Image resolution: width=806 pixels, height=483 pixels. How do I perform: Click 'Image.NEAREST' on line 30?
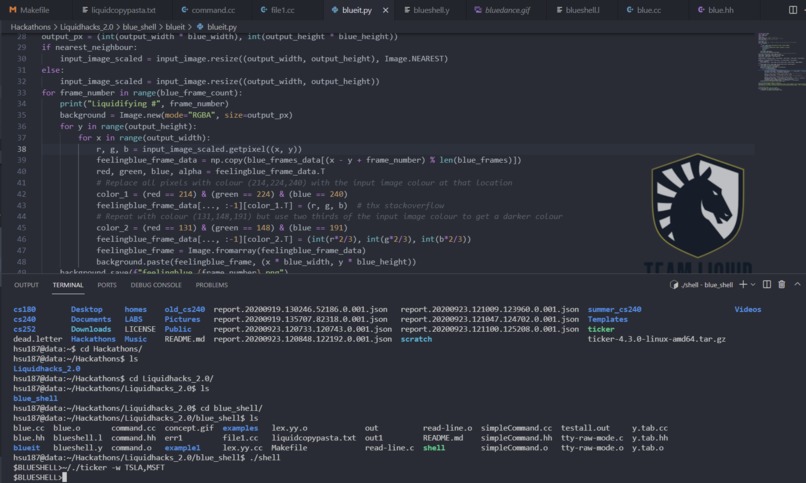414,59
